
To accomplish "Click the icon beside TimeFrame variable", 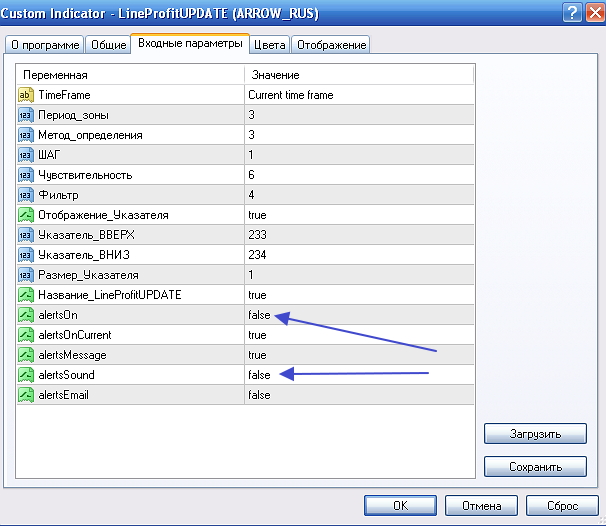I will point(26,95).
